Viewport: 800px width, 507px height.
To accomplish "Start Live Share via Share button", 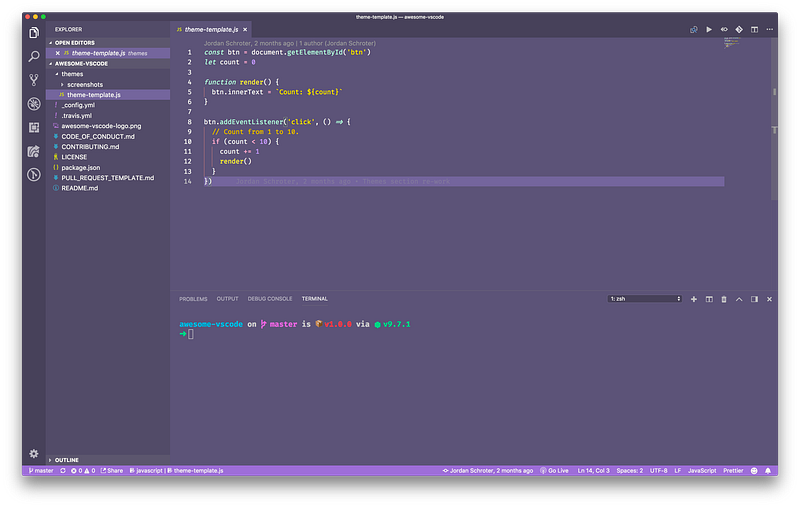I will pyautogui.click(x=112, y=471).
